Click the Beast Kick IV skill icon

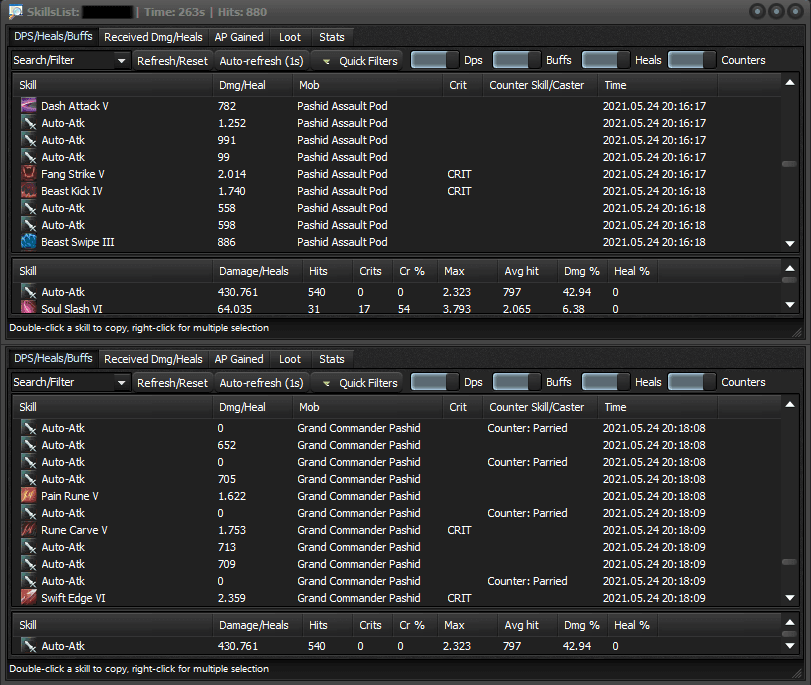29,191
